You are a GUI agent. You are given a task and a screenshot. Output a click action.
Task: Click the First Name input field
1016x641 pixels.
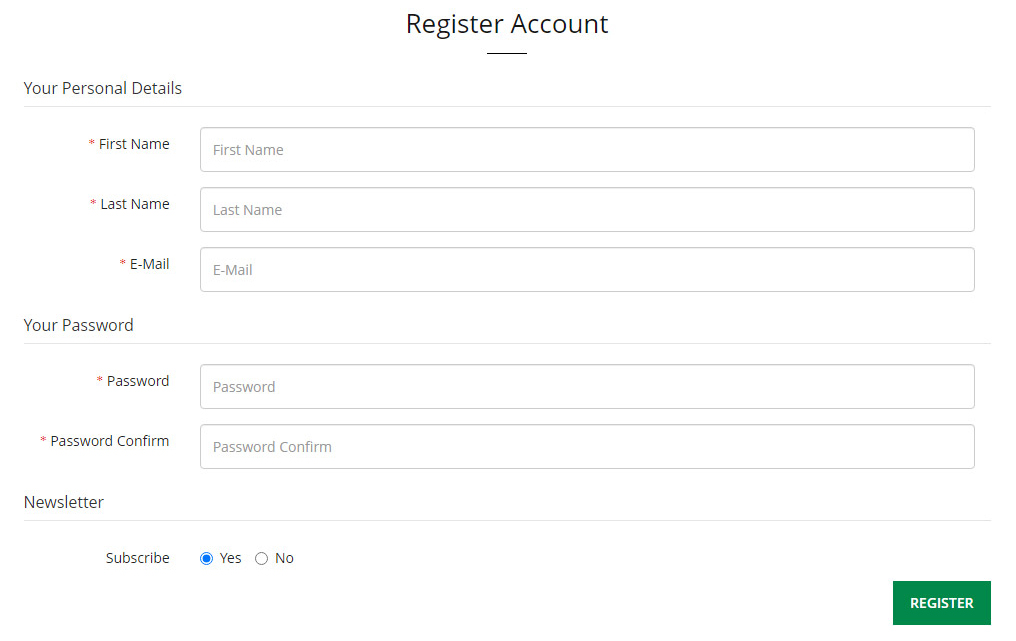(587, 150)
